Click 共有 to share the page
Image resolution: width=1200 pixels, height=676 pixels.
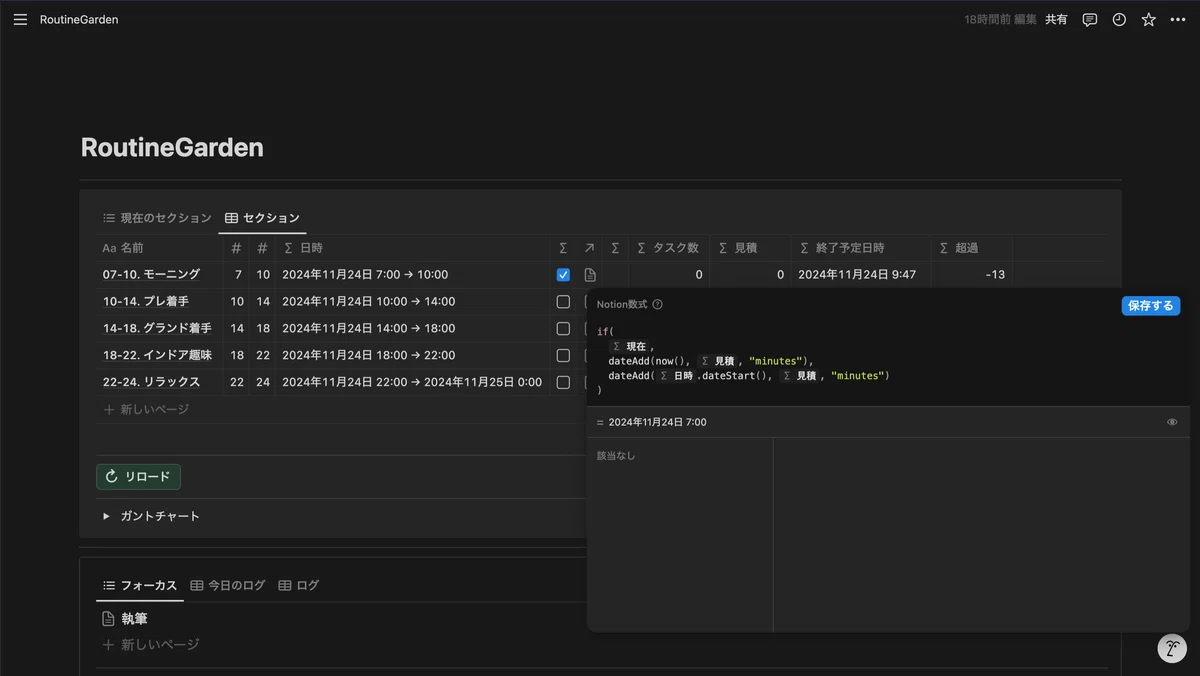(1056, 19)
